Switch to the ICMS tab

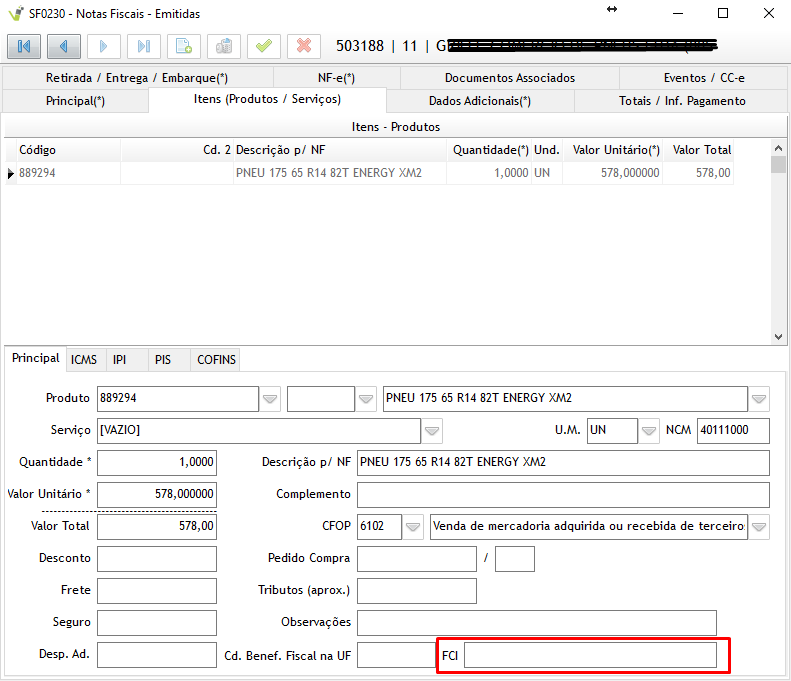84,359
